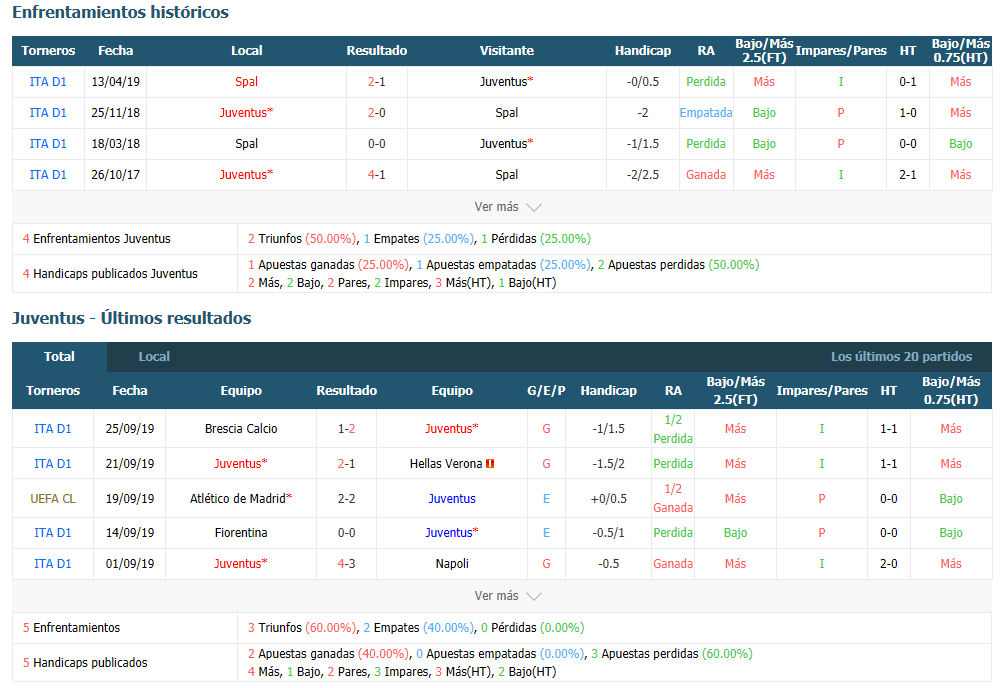Switch to the Total tab
Viewport: 1000px width, 688px height.
(x=59, y=356)
